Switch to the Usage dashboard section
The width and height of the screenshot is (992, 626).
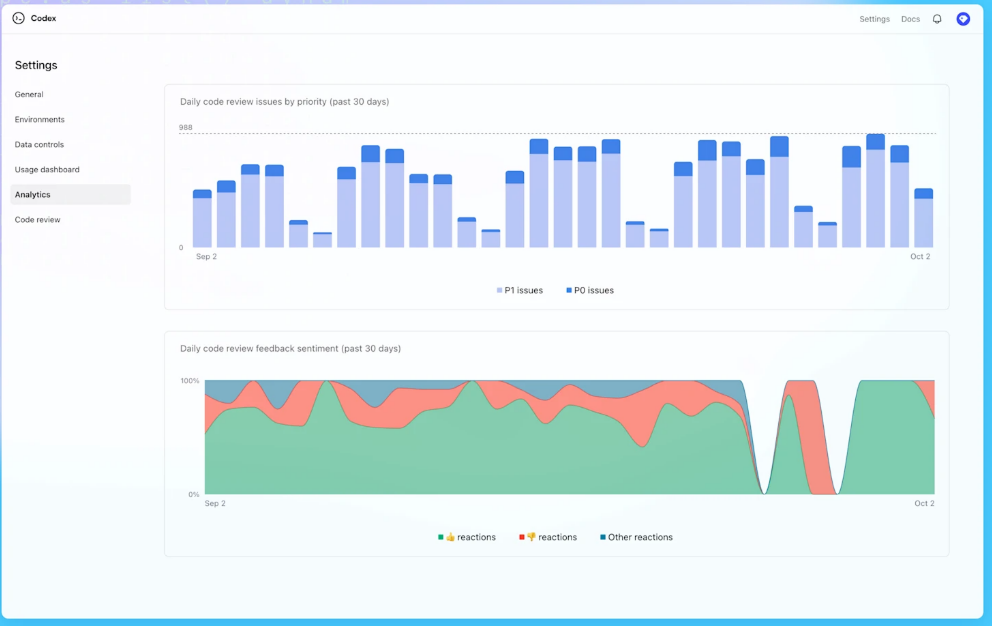(47, 169)
